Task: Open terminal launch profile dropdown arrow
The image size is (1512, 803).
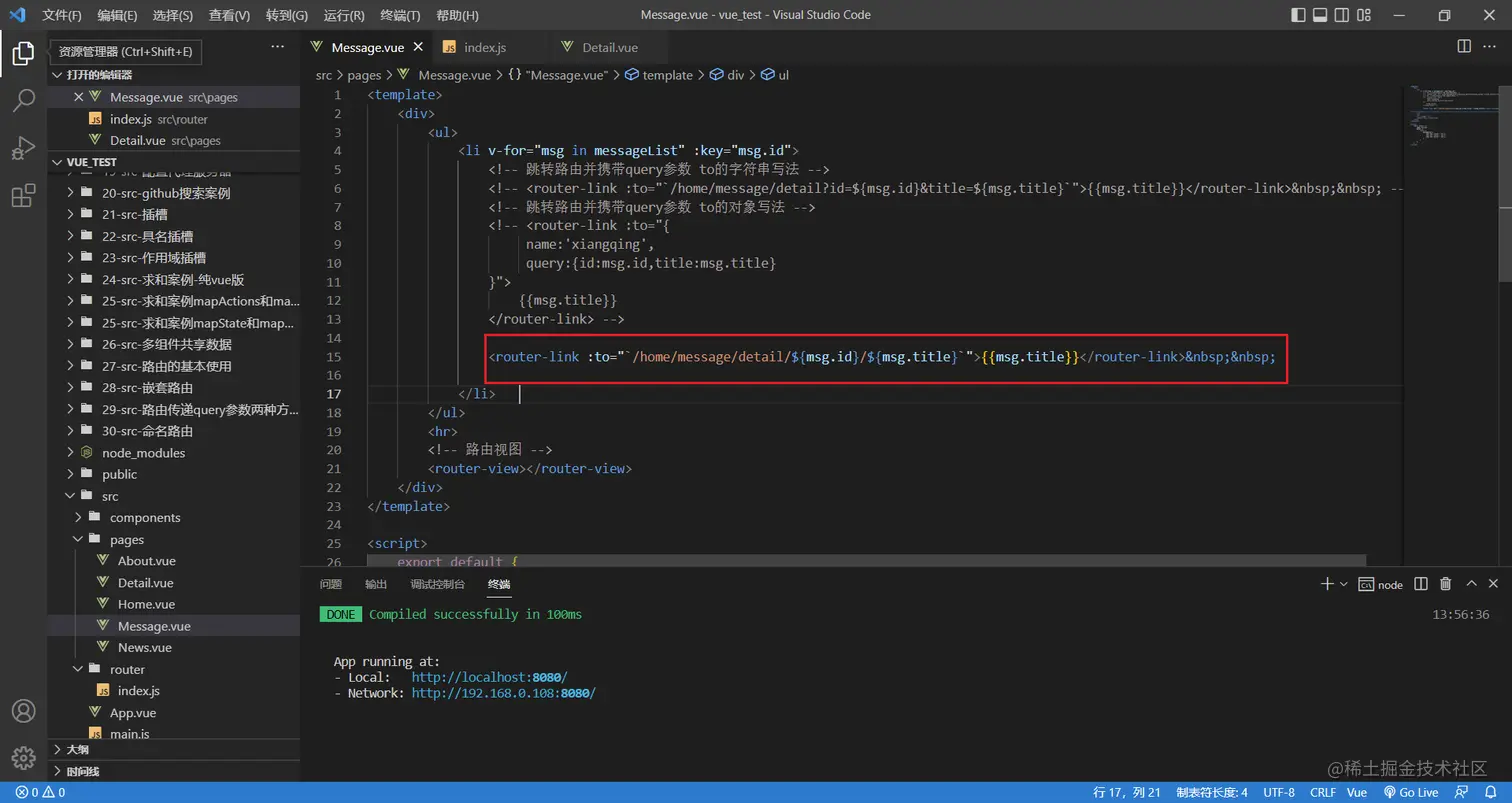Action: [x=1343, y=584]
